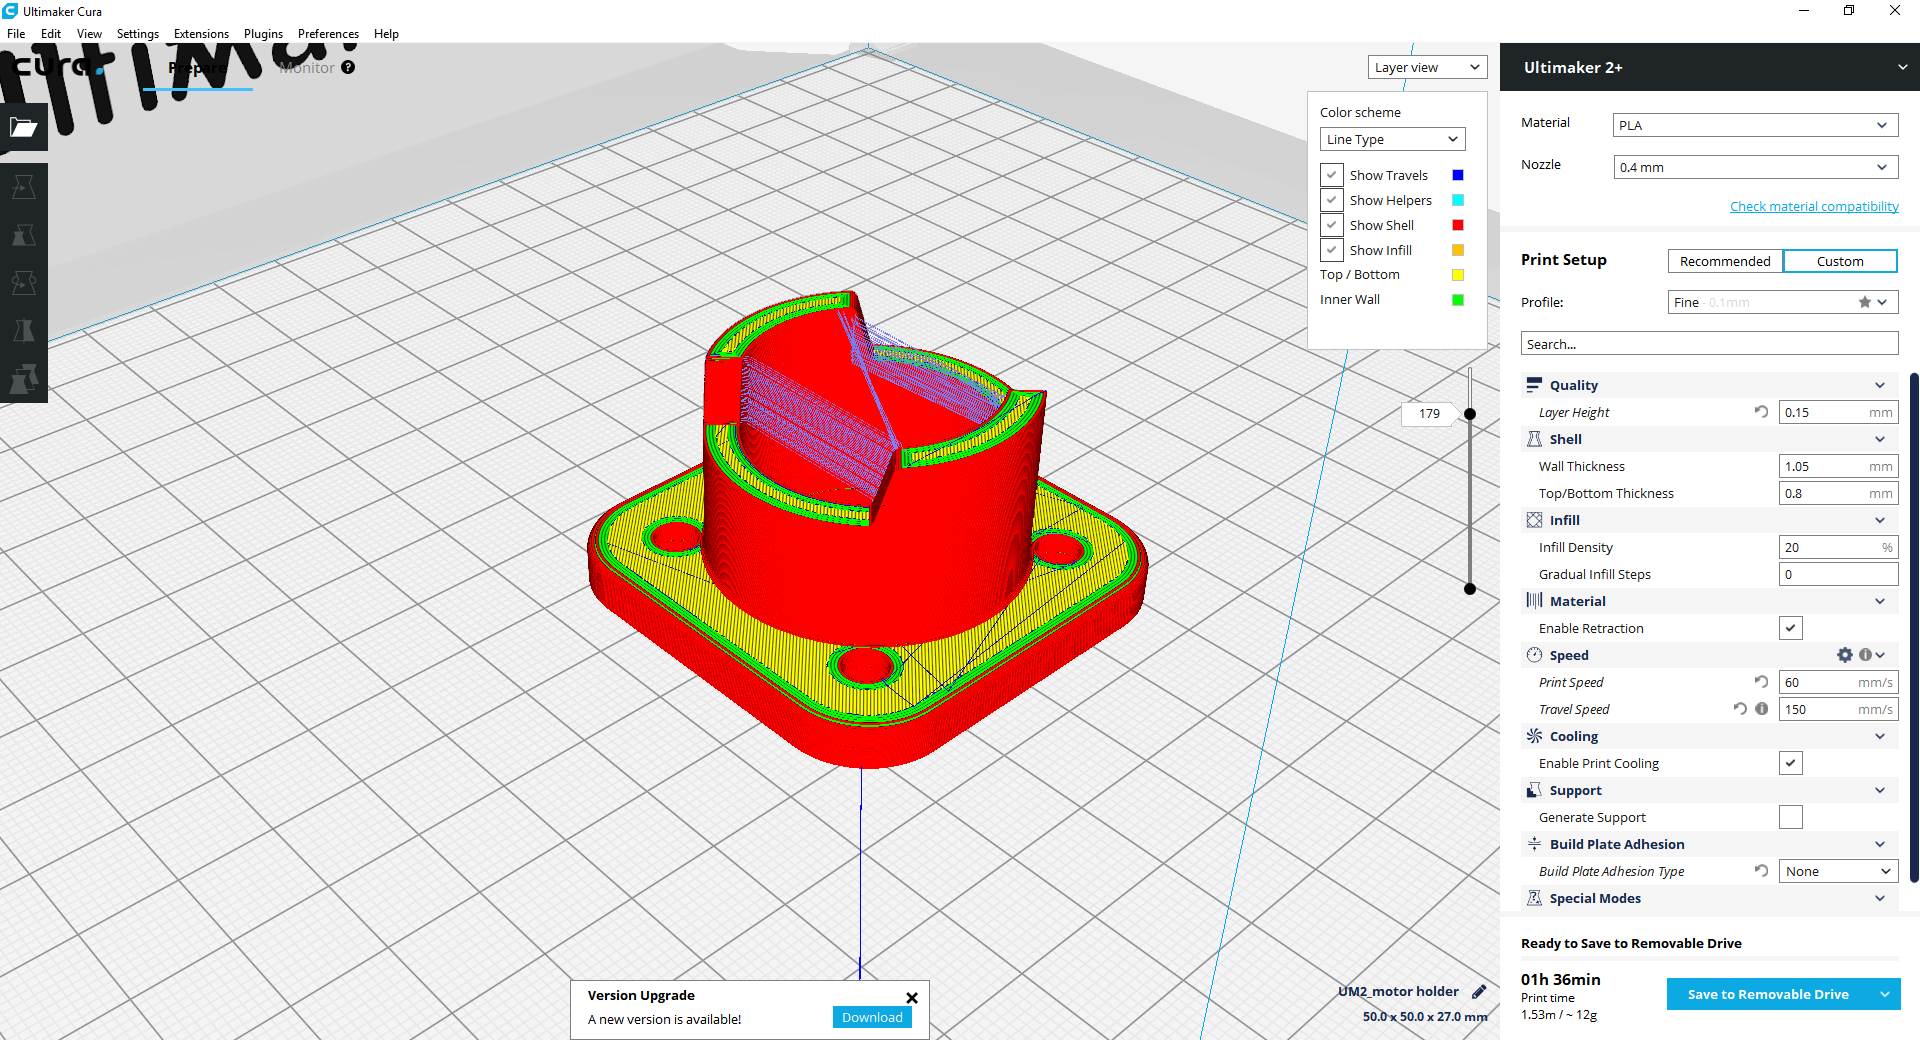Click the Support category icon
Viewport: 1920px width, 1040px height.
click(1534, 790)
